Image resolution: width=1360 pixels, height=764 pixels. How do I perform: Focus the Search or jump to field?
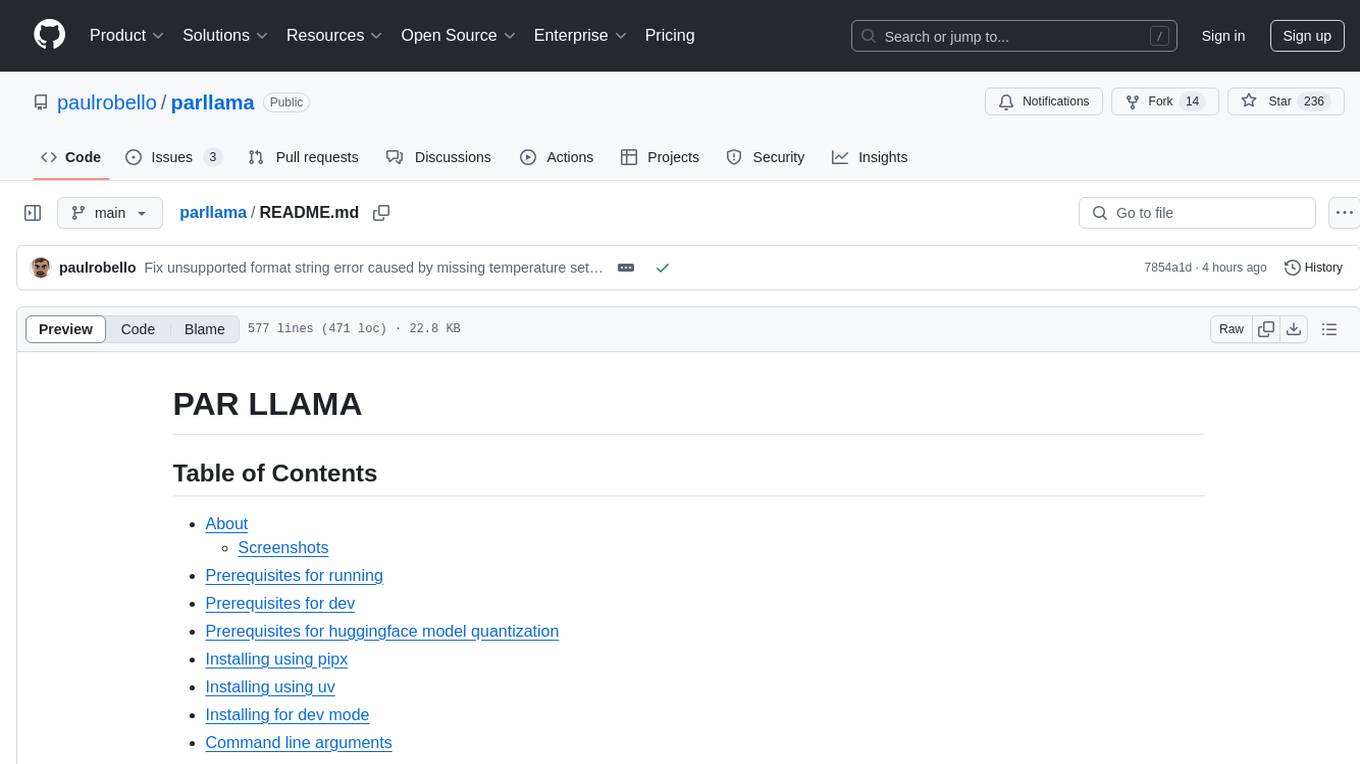(x=1013, y=36)
